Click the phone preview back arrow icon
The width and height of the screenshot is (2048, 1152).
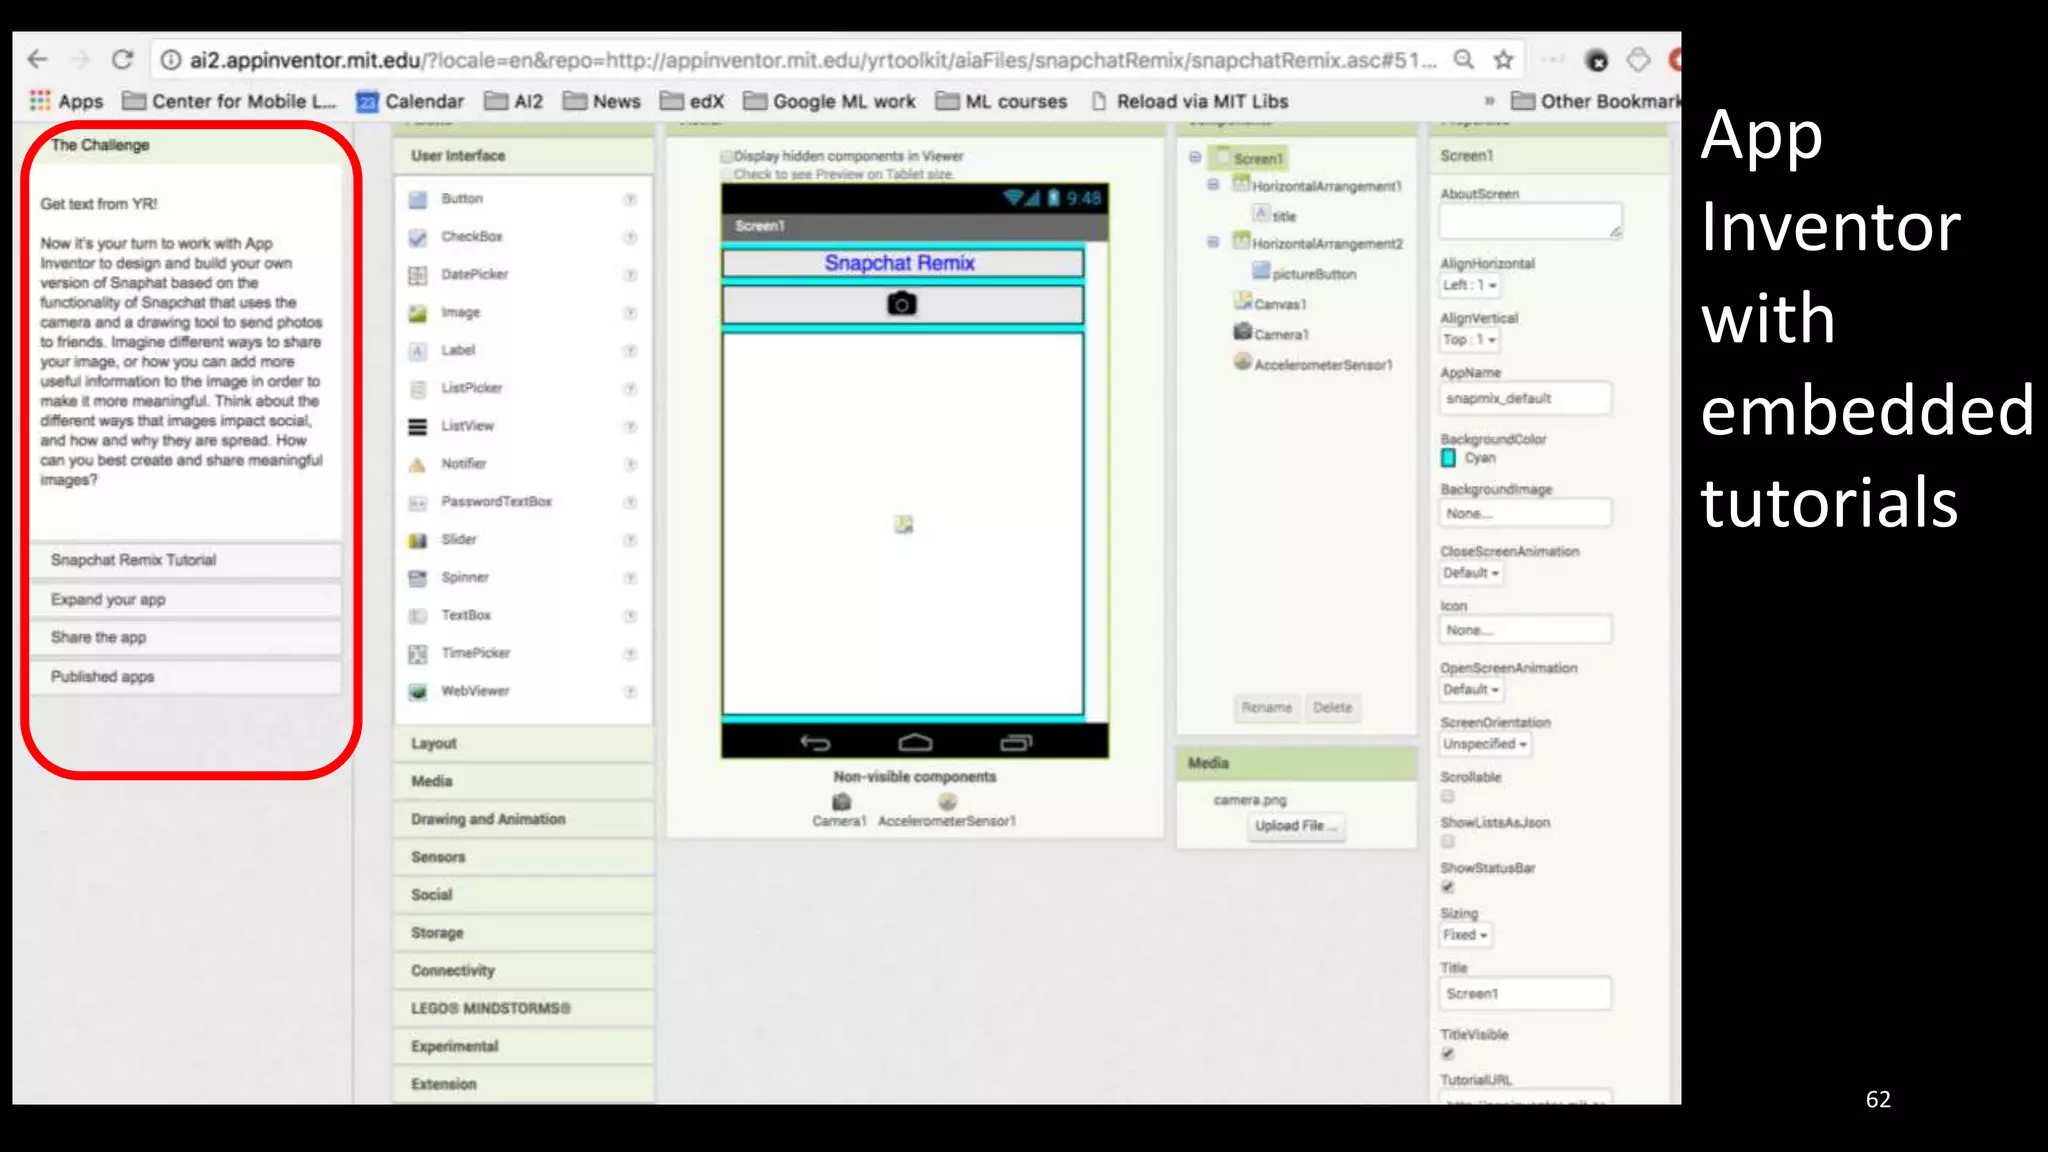(x=816, y=742)
